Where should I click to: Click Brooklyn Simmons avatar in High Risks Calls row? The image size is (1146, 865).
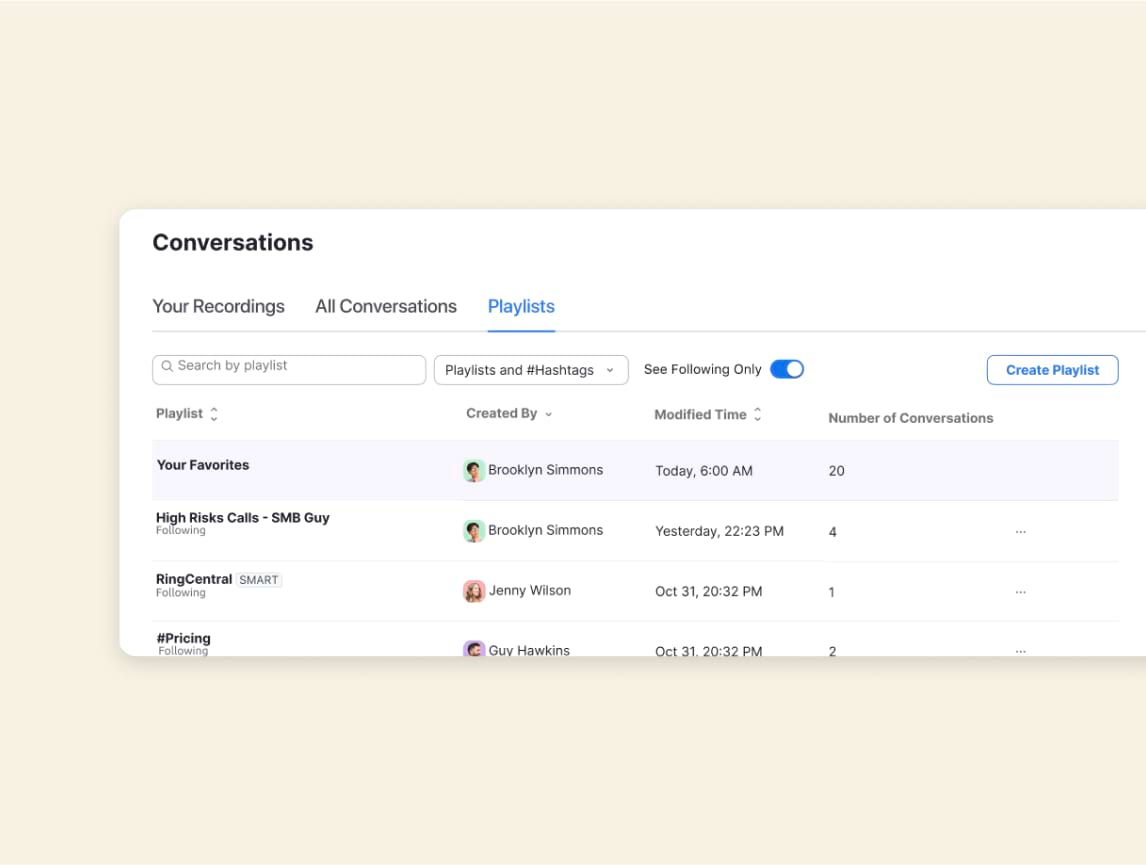point(474,531)
